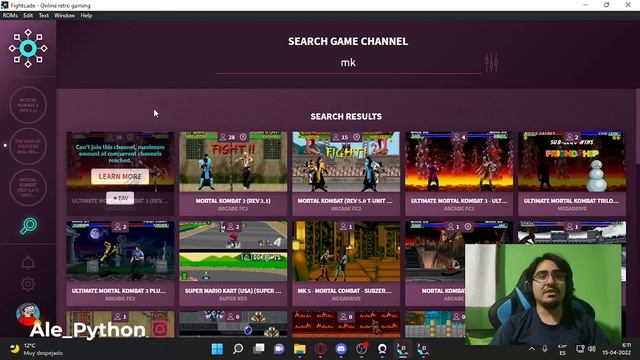The image size is (640, 360).
Task: Open the weather widget showing 12°C
Action: (36, 349)
